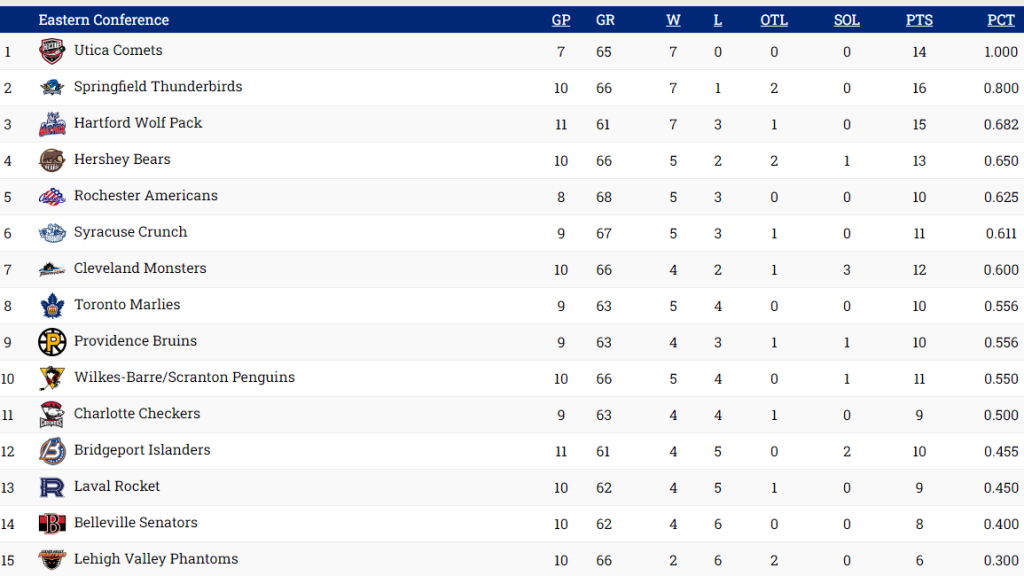Click the Toronto Marlies maple leaf logo
Image resolution: width=1024 pixels, height=576 pixels.
tap(52, 306)
